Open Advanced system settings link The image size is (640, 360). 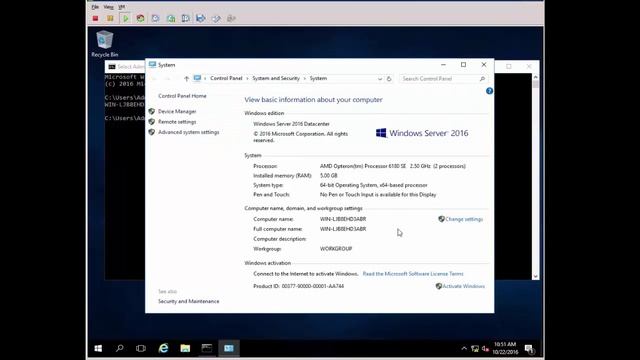[x=189, y=132]
